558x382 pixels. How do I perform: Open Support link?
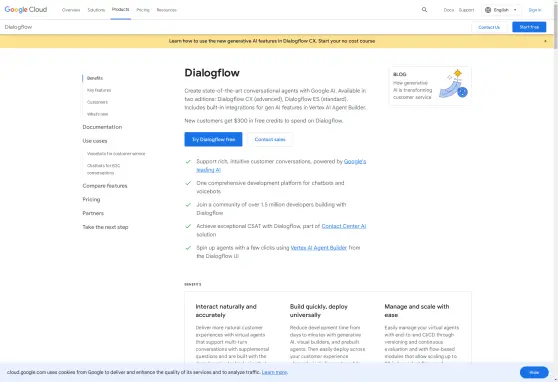tap(466, 10)
